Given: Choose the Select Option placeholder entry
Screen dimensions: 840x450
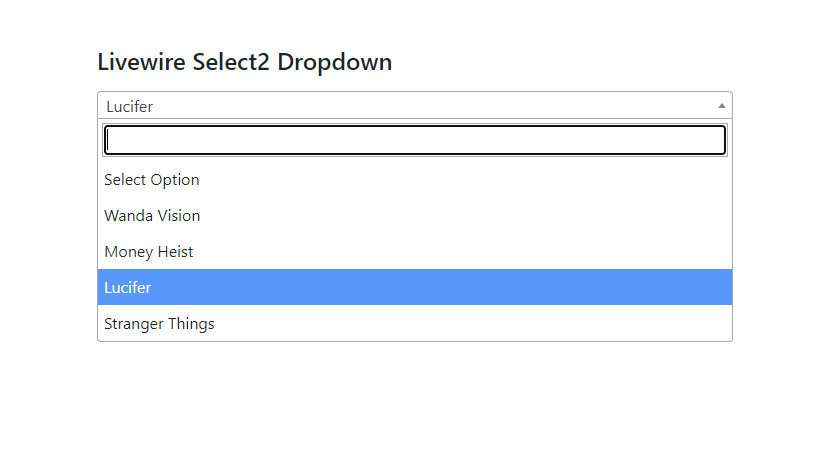Looking at the screenshot, I should (415, 179).
